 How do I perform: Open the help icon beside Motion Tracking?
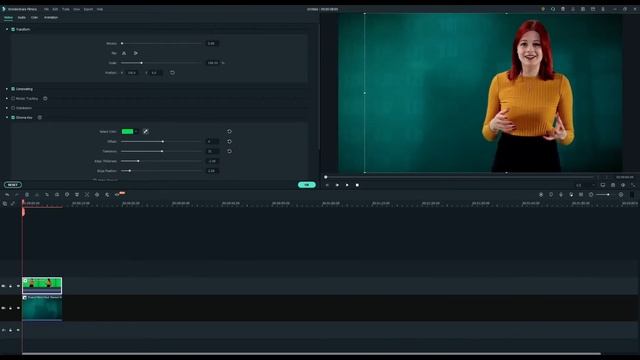pos(45,98)
